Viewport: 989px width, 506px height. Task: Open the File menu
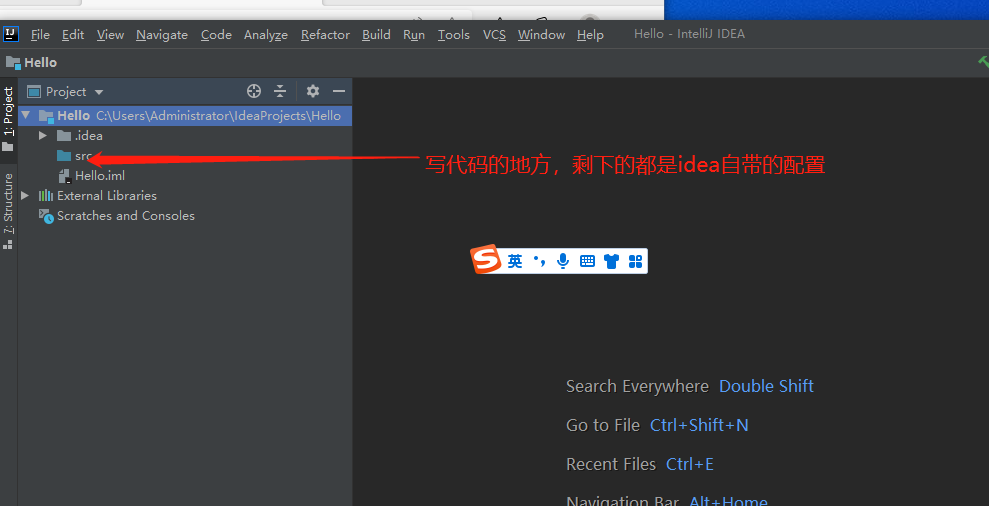(x=40, y=35)
